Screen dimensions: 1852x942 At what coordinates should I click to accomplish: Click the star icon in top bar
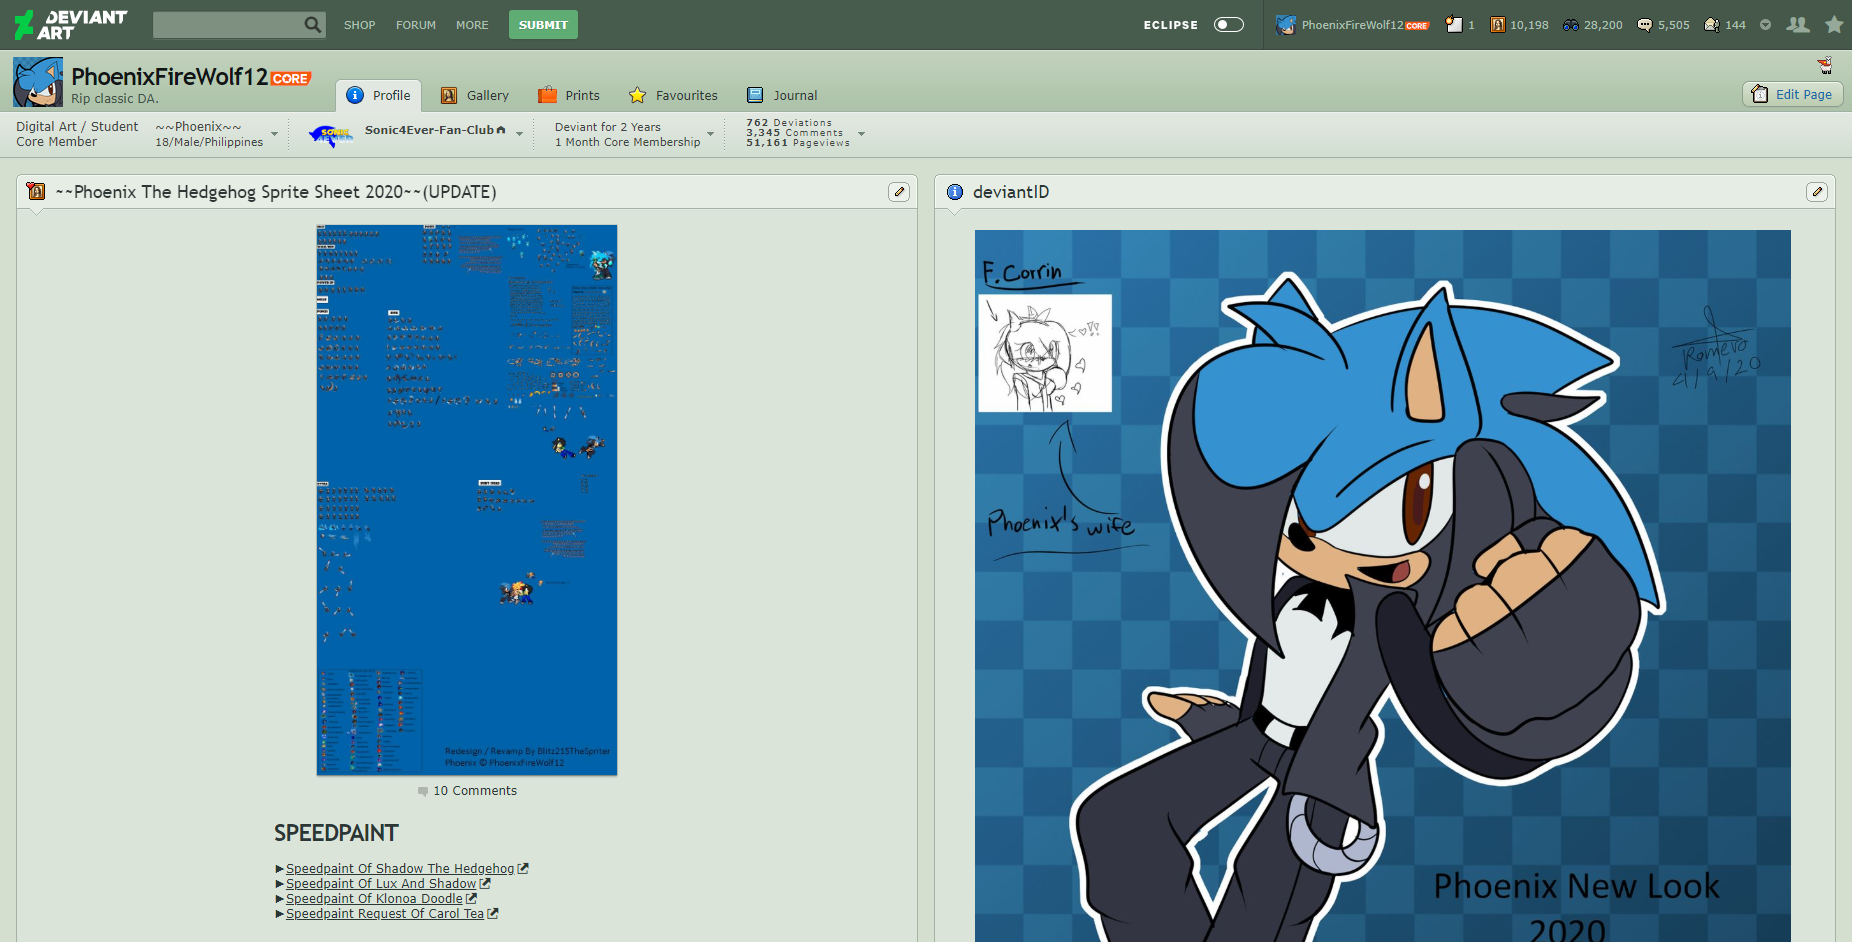point(1834,25)
